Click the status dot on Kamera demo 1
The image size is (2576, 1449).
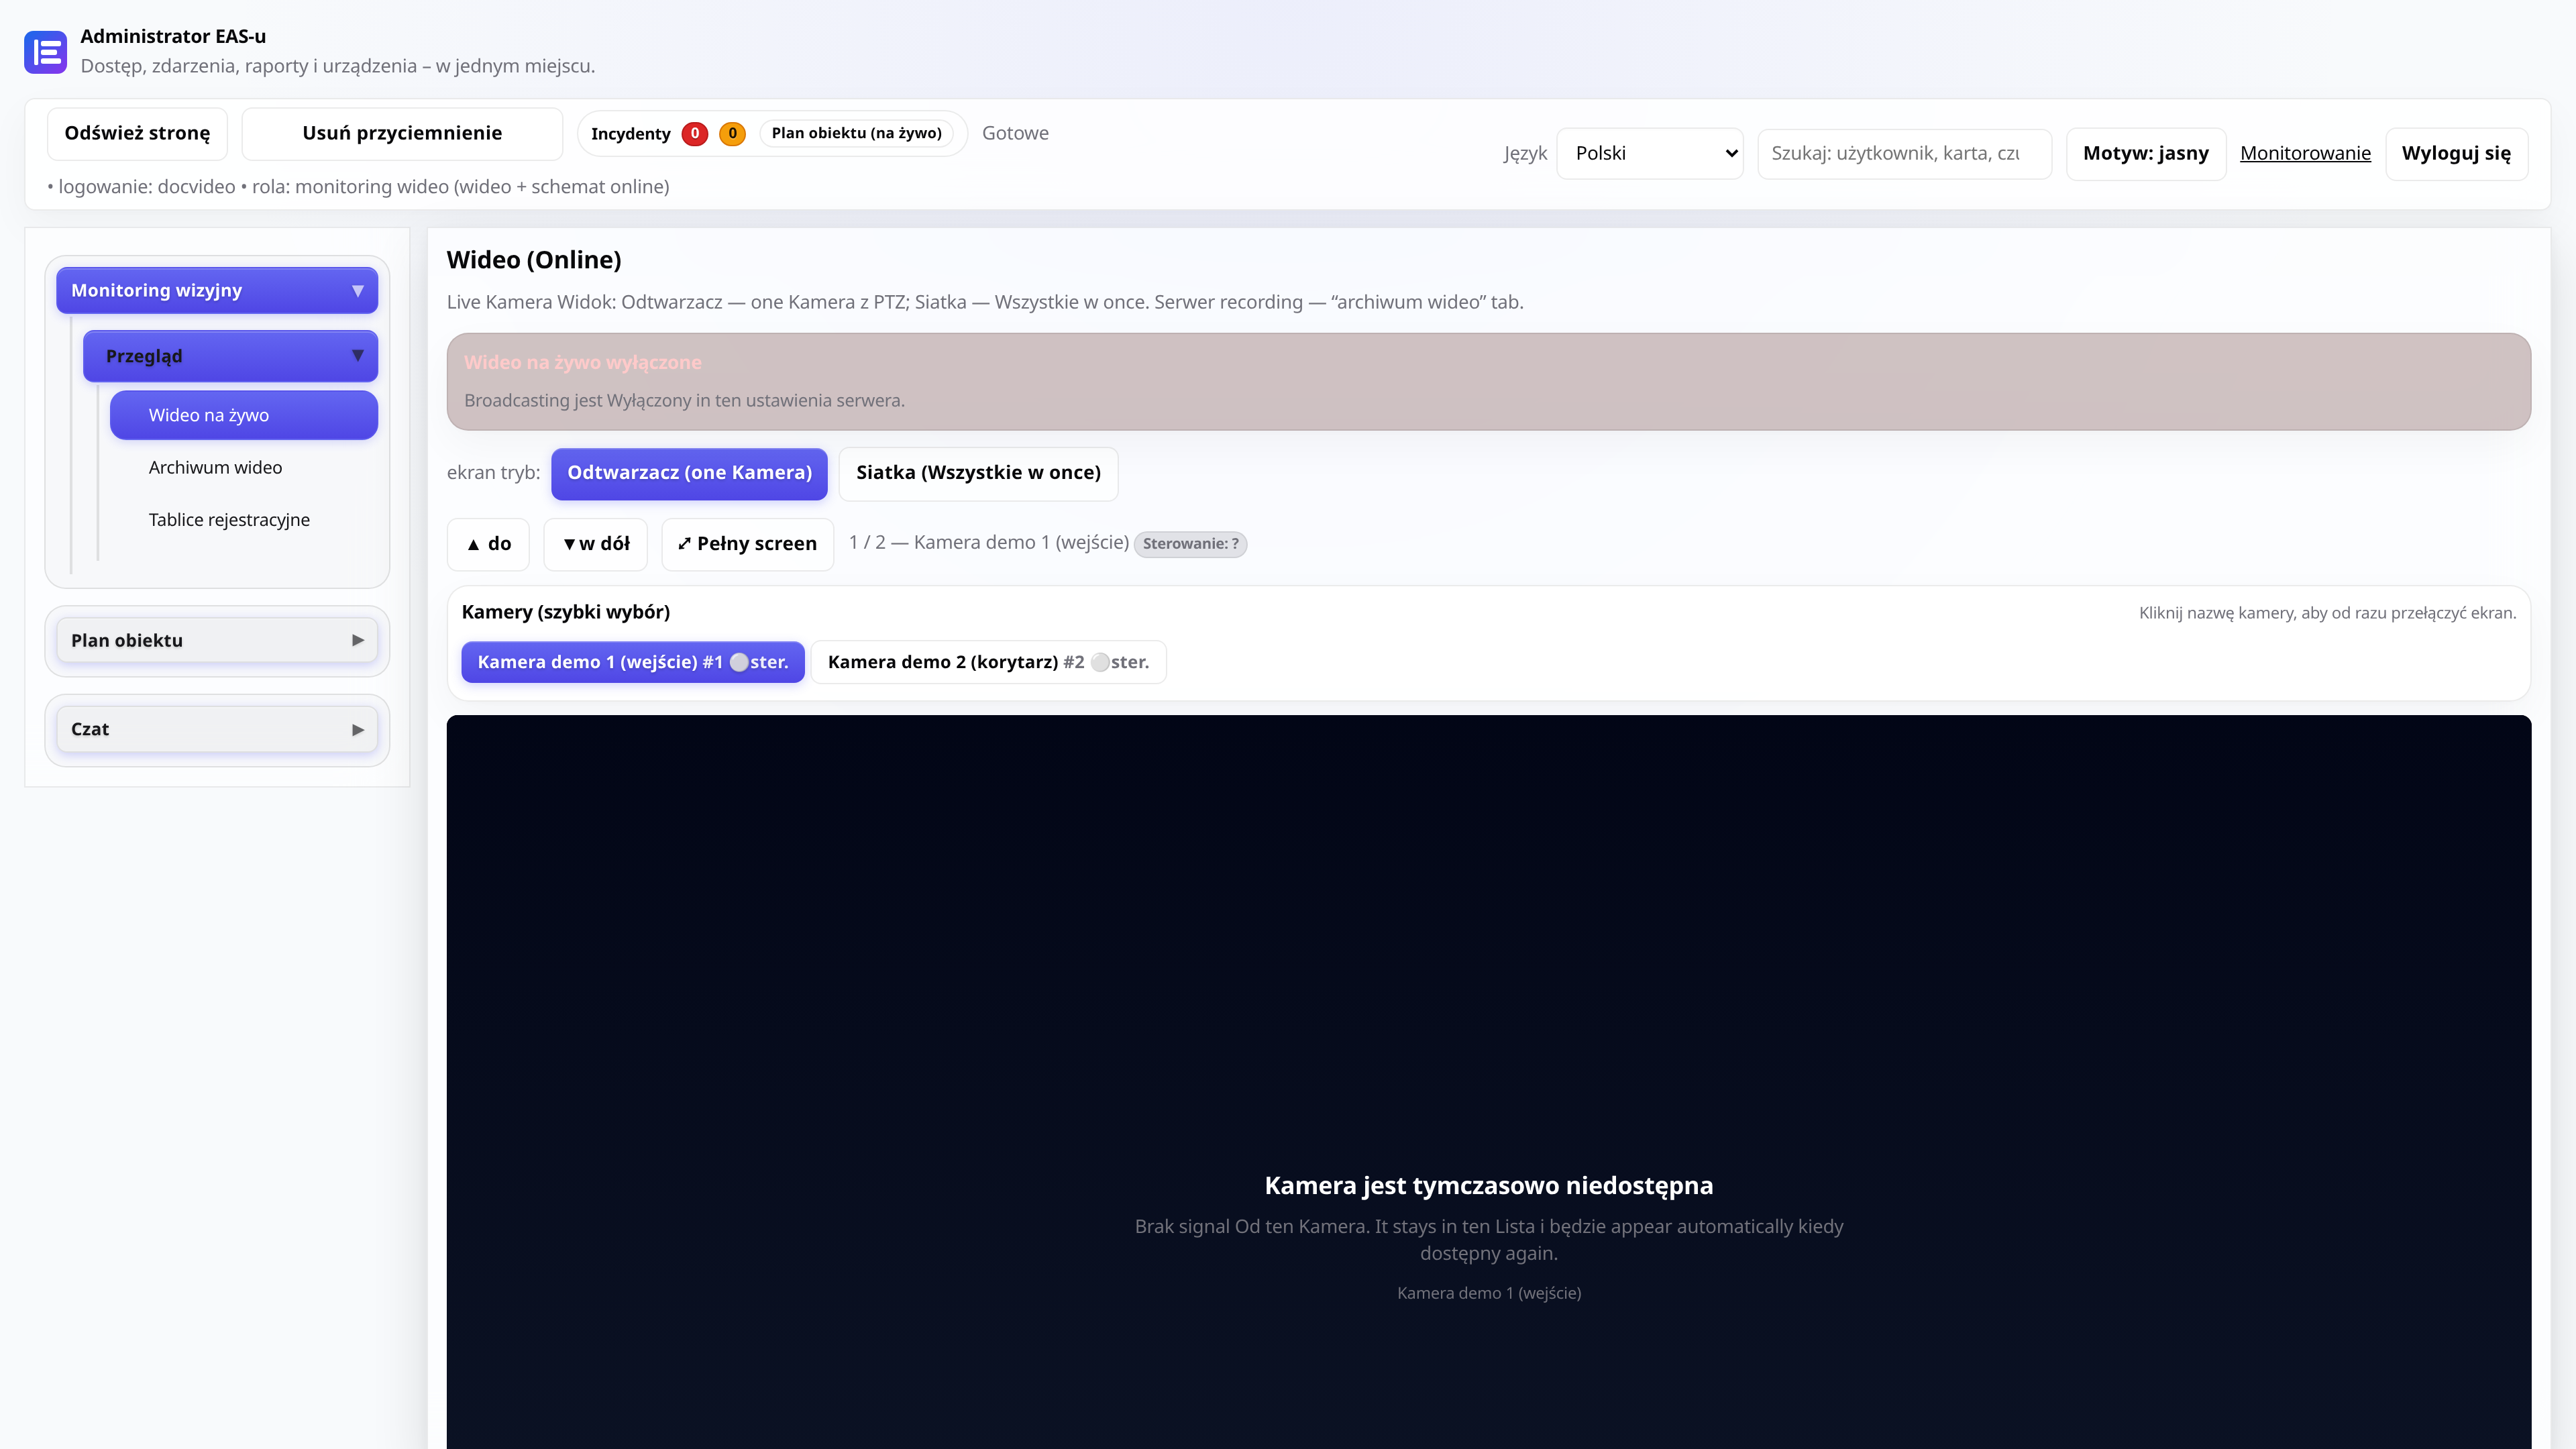739,662
